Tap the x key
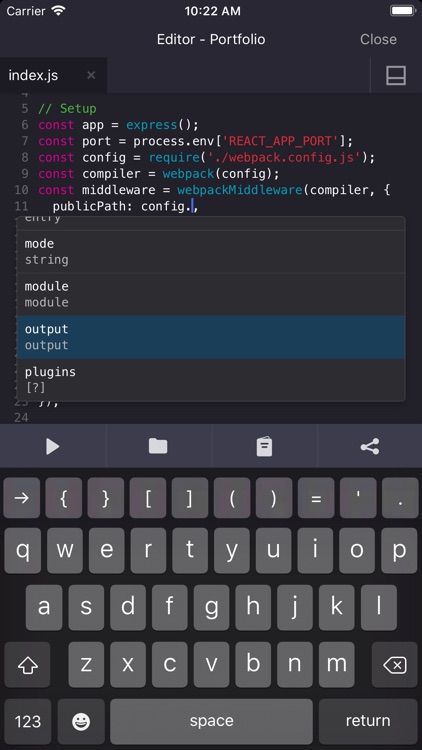Viewport: 422px width, 750px height. [x=128, y=665]
